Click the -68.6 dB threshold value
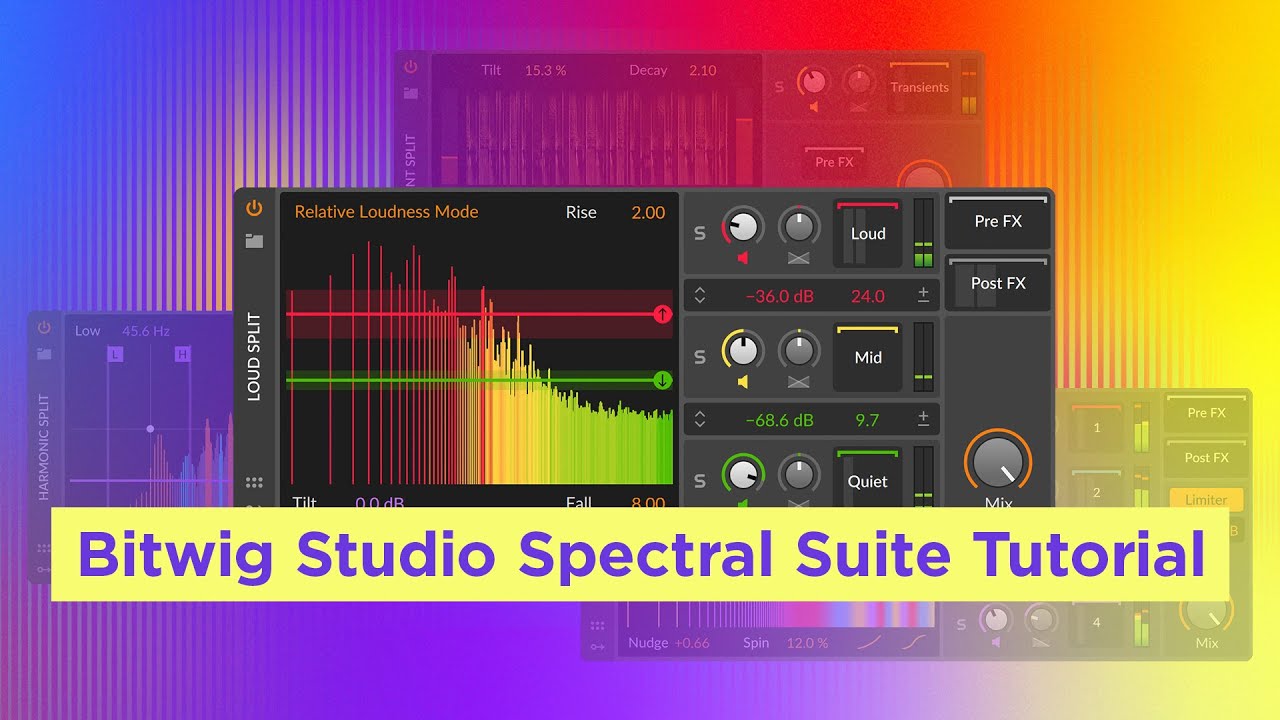 pos(779,420)
